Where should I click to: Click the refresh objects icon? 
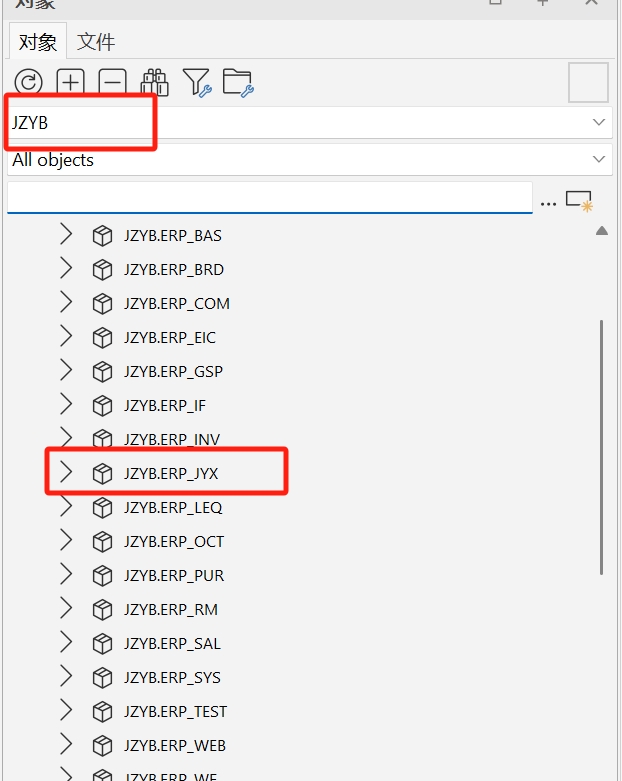click(28, 82)
